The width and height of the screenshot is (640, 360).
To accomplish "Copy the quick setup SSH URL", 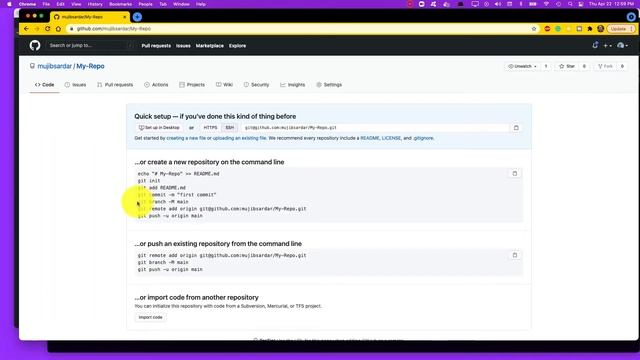I will point(516,128).
